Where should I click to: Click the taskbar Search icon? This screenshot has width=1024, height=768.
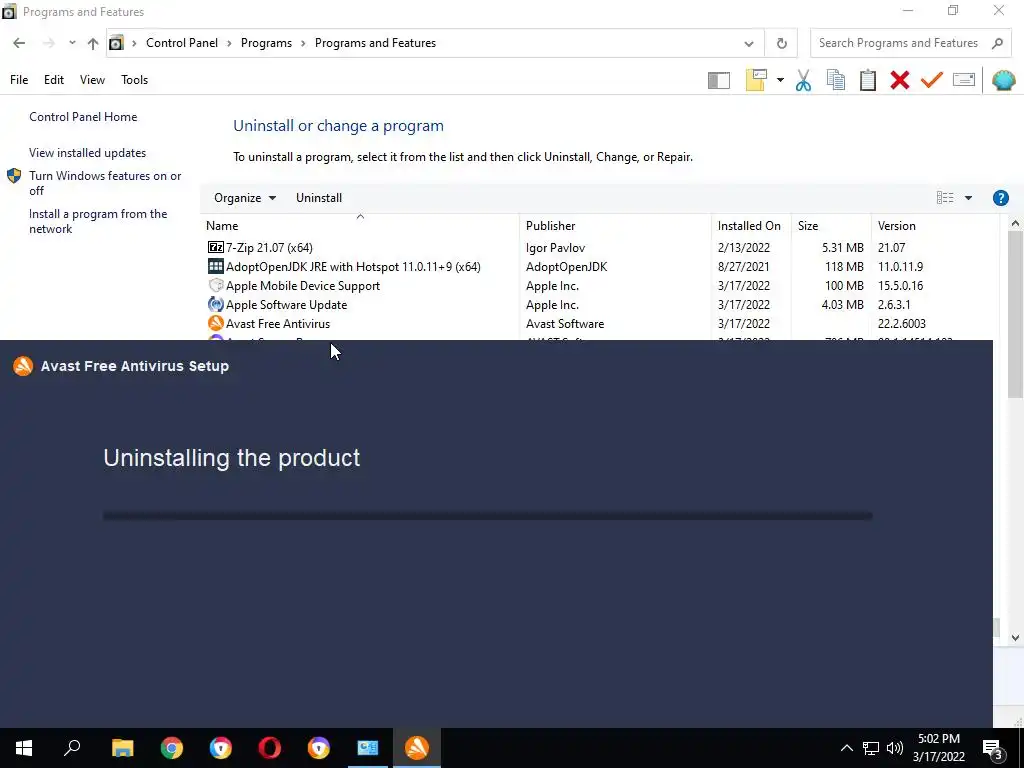coord(72,748)
